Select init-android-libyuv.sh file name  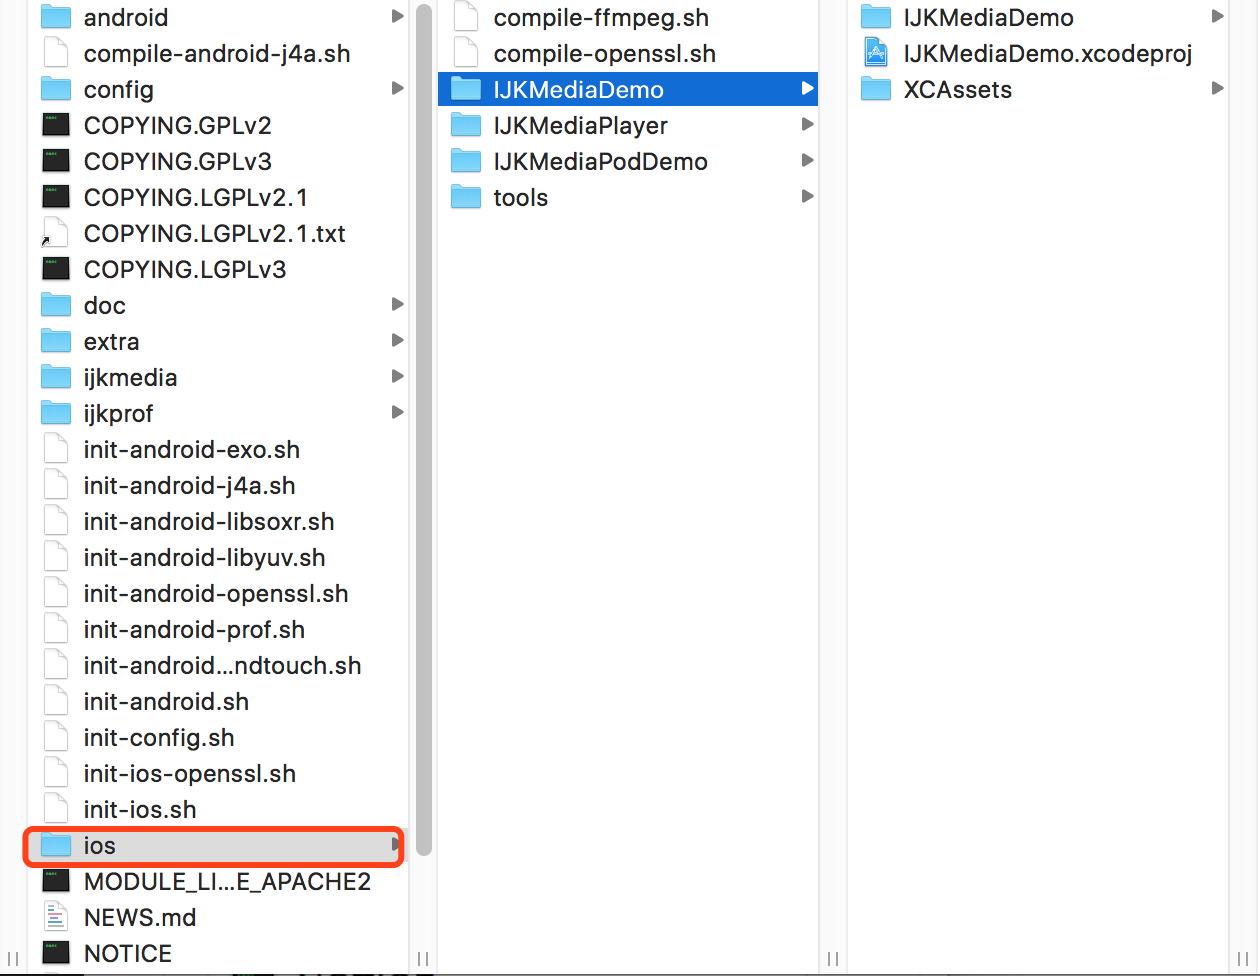[x=205, y=558]
